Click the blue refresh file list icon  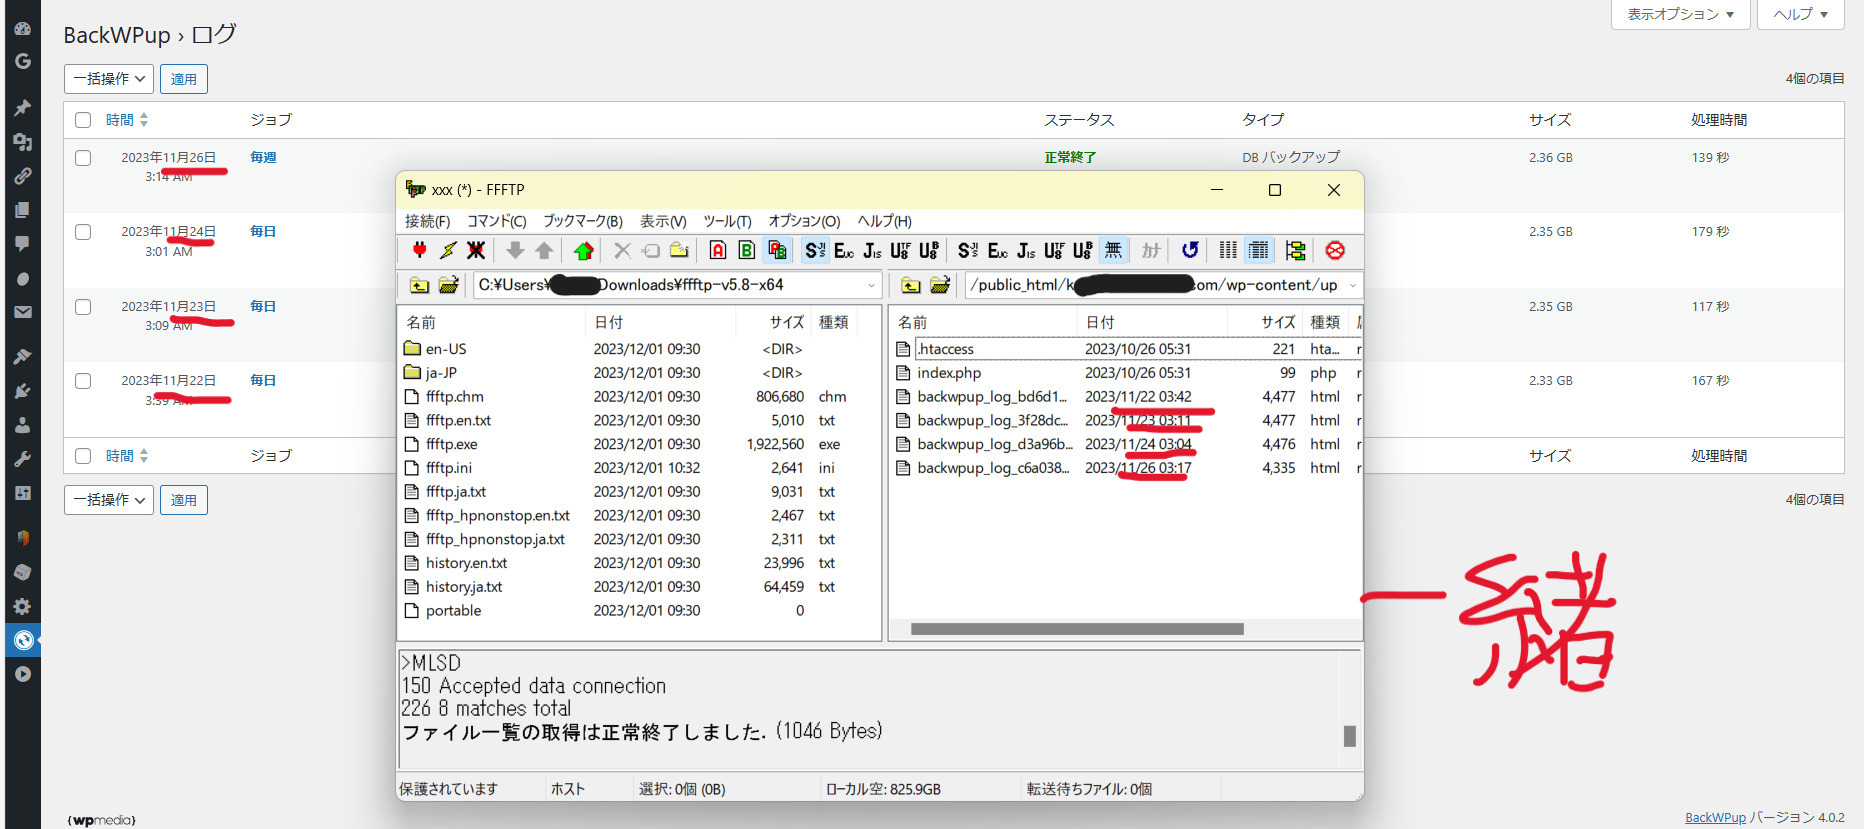pyautogui.click(x=1190, y=250)
